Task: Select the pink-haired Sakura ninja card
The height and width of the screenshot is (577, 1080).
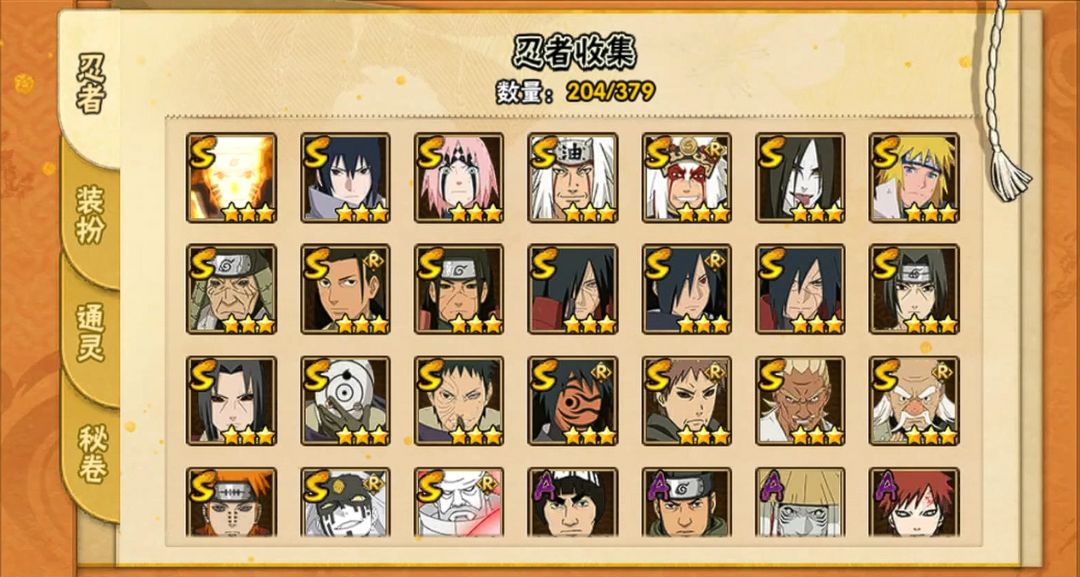Action: coord(459,178)
